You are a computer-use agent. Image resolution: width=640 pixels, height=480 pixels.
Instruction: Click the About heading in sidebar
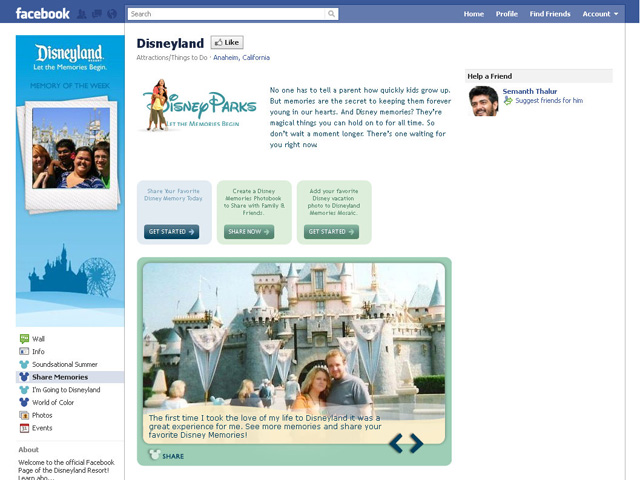tap(29, 449)
